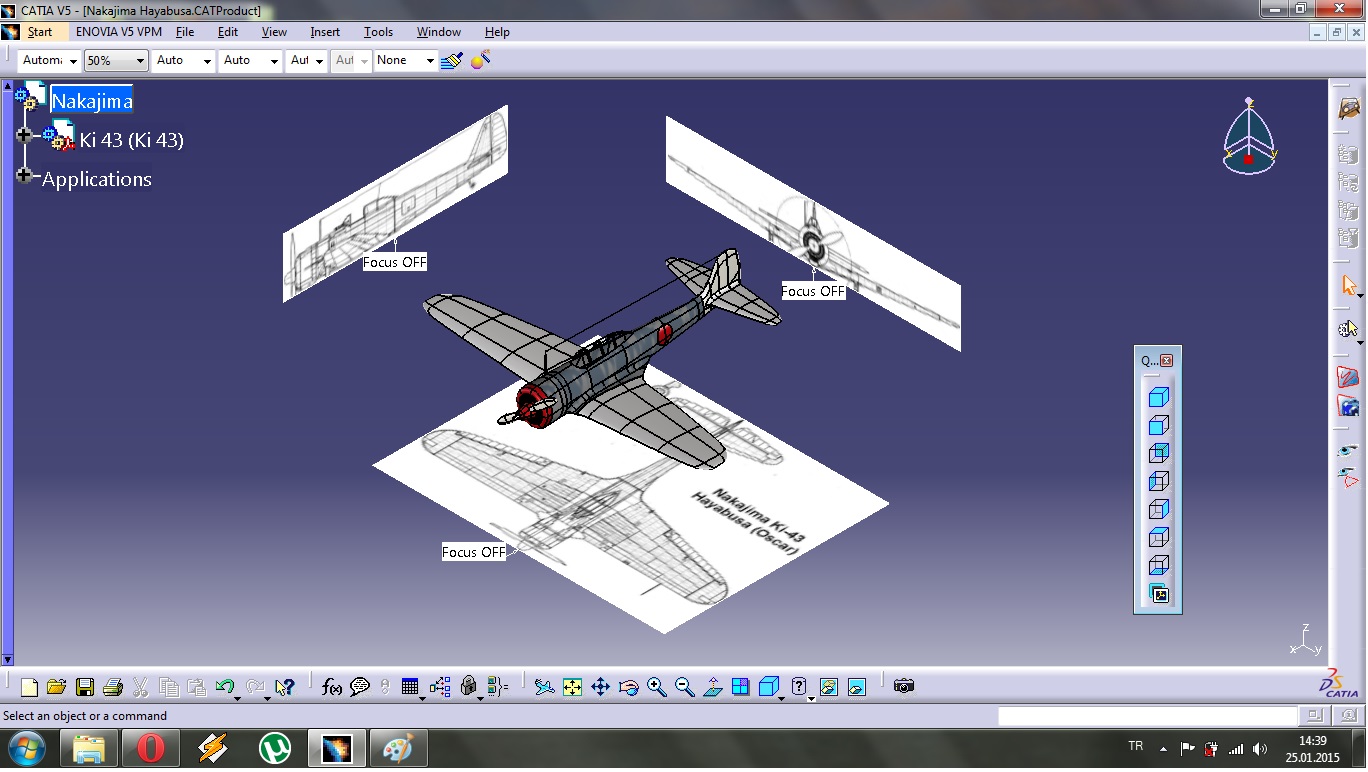Open uTorrent from the Windows taskbar
Screen dimensions: 1368x772
point(275,748)
